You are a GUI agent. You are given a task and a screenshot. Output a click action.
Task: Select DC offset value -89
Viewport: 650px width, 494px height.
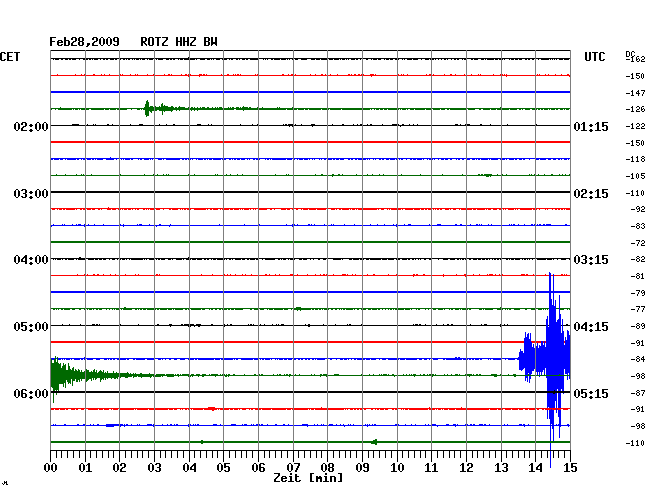click(x=638, y=327)
